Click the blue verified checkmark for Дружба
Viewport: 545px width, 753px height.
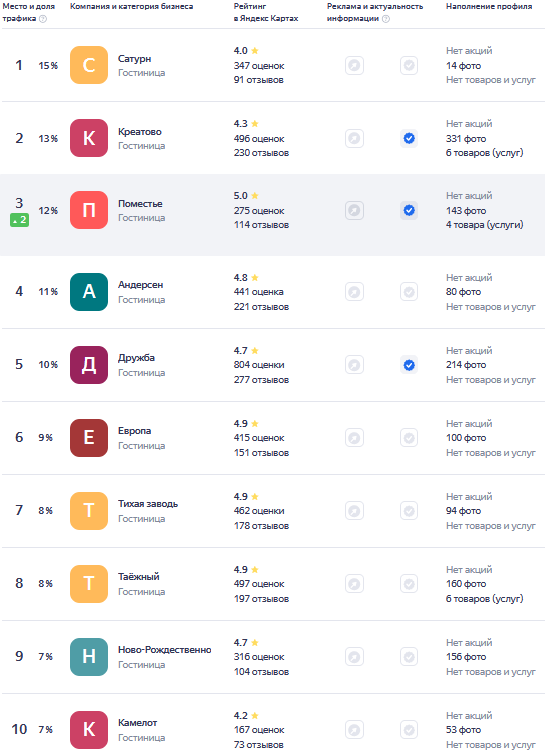coord(409,365)
